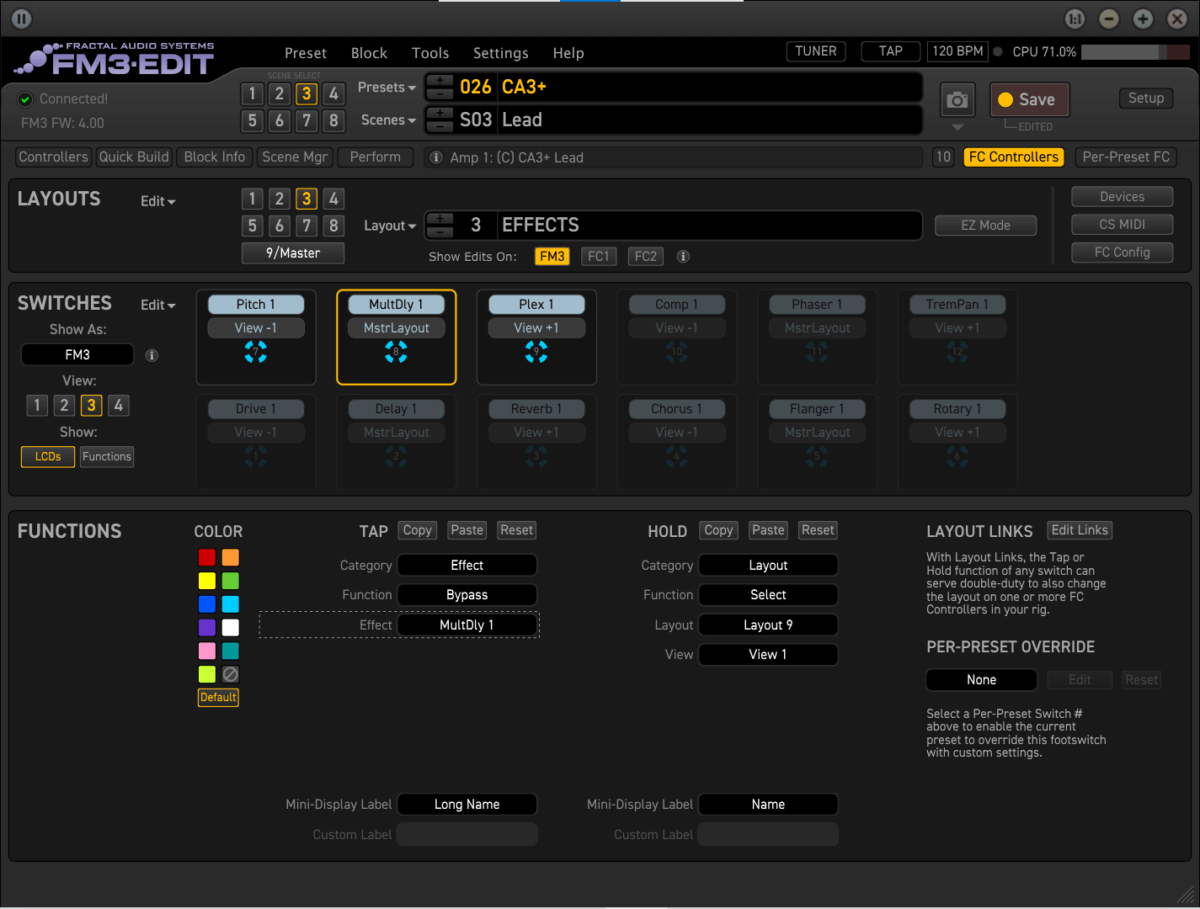Viewport: 1200px width, 909px height.
Task: Select scene 4 in Scene Select
Action: click(334, 94)
